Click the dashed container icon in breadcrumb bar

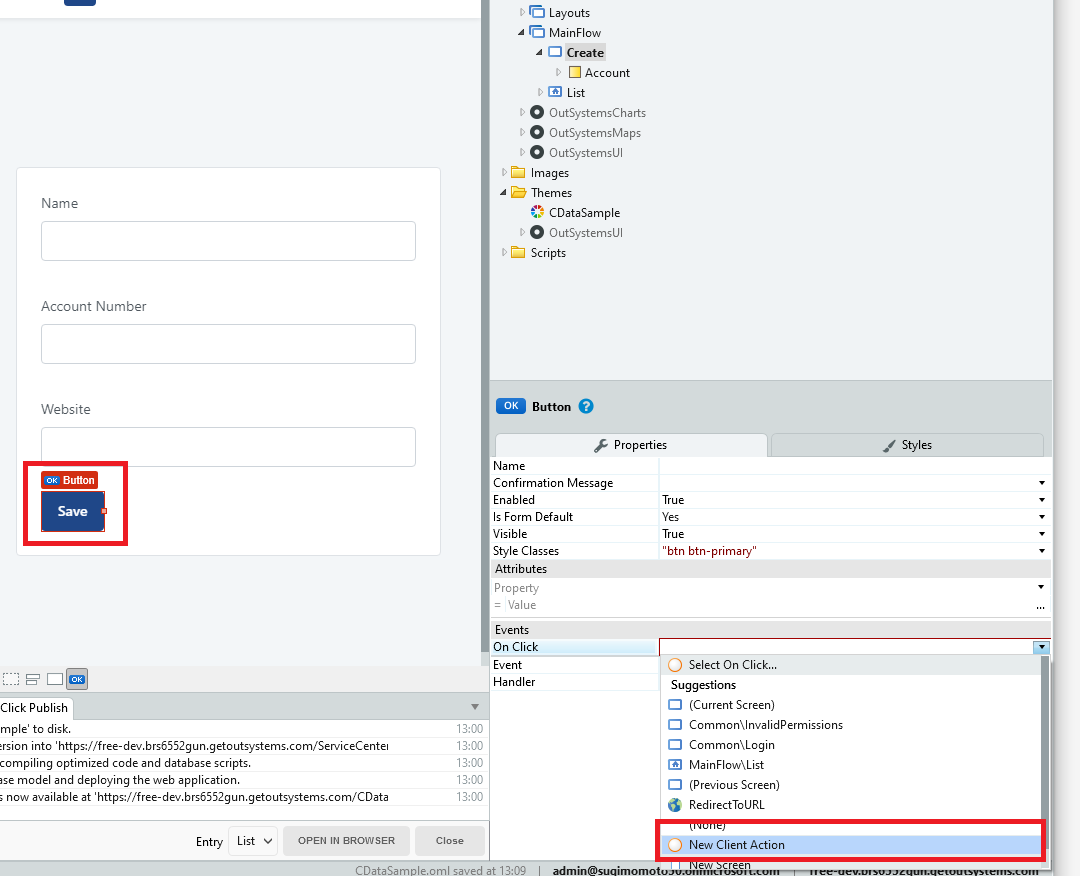pyautogui.click(x=11, y=679)
